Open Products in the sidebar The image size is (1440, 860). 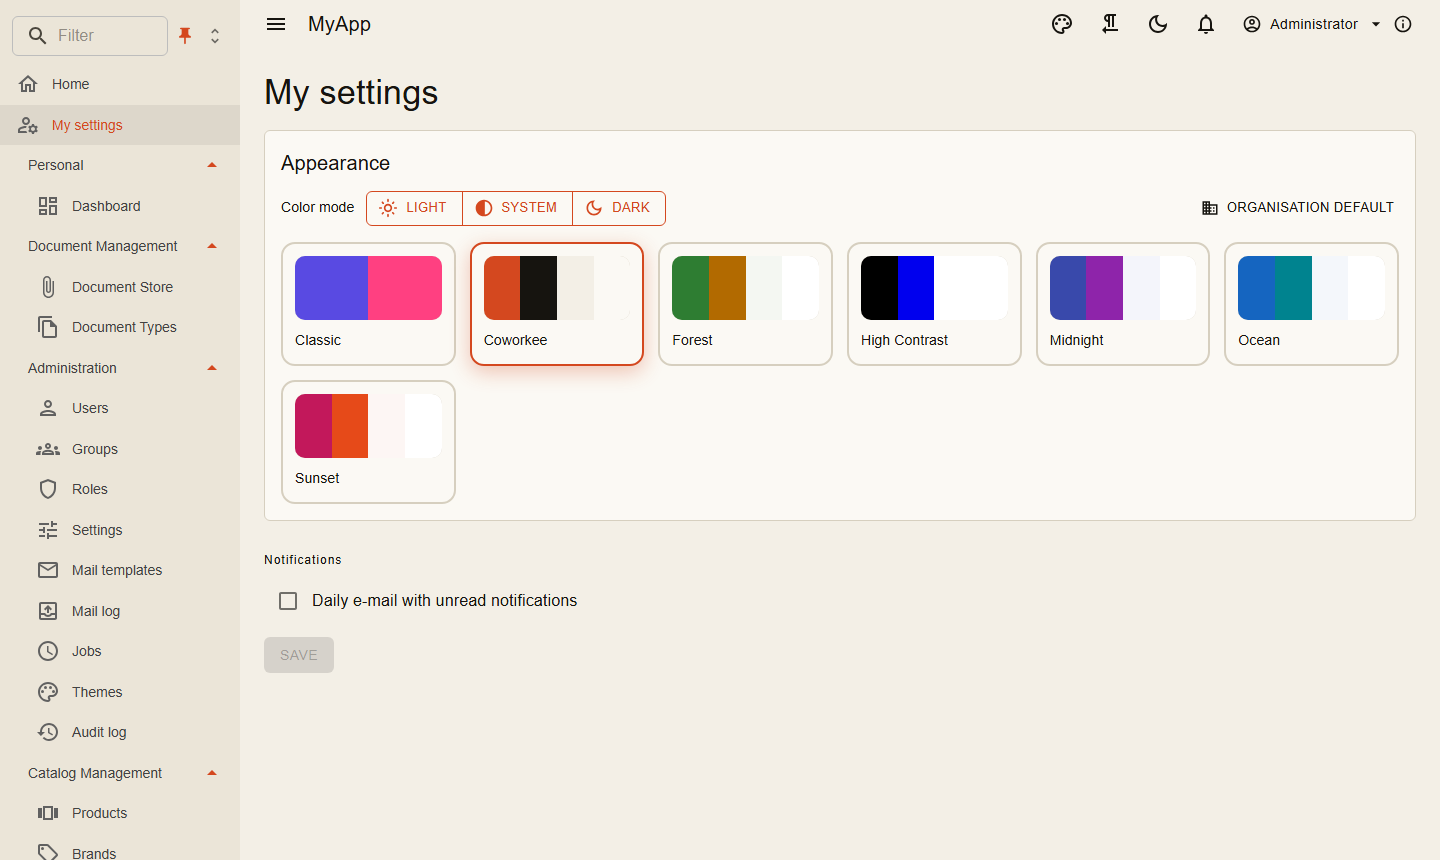(120, 813)
